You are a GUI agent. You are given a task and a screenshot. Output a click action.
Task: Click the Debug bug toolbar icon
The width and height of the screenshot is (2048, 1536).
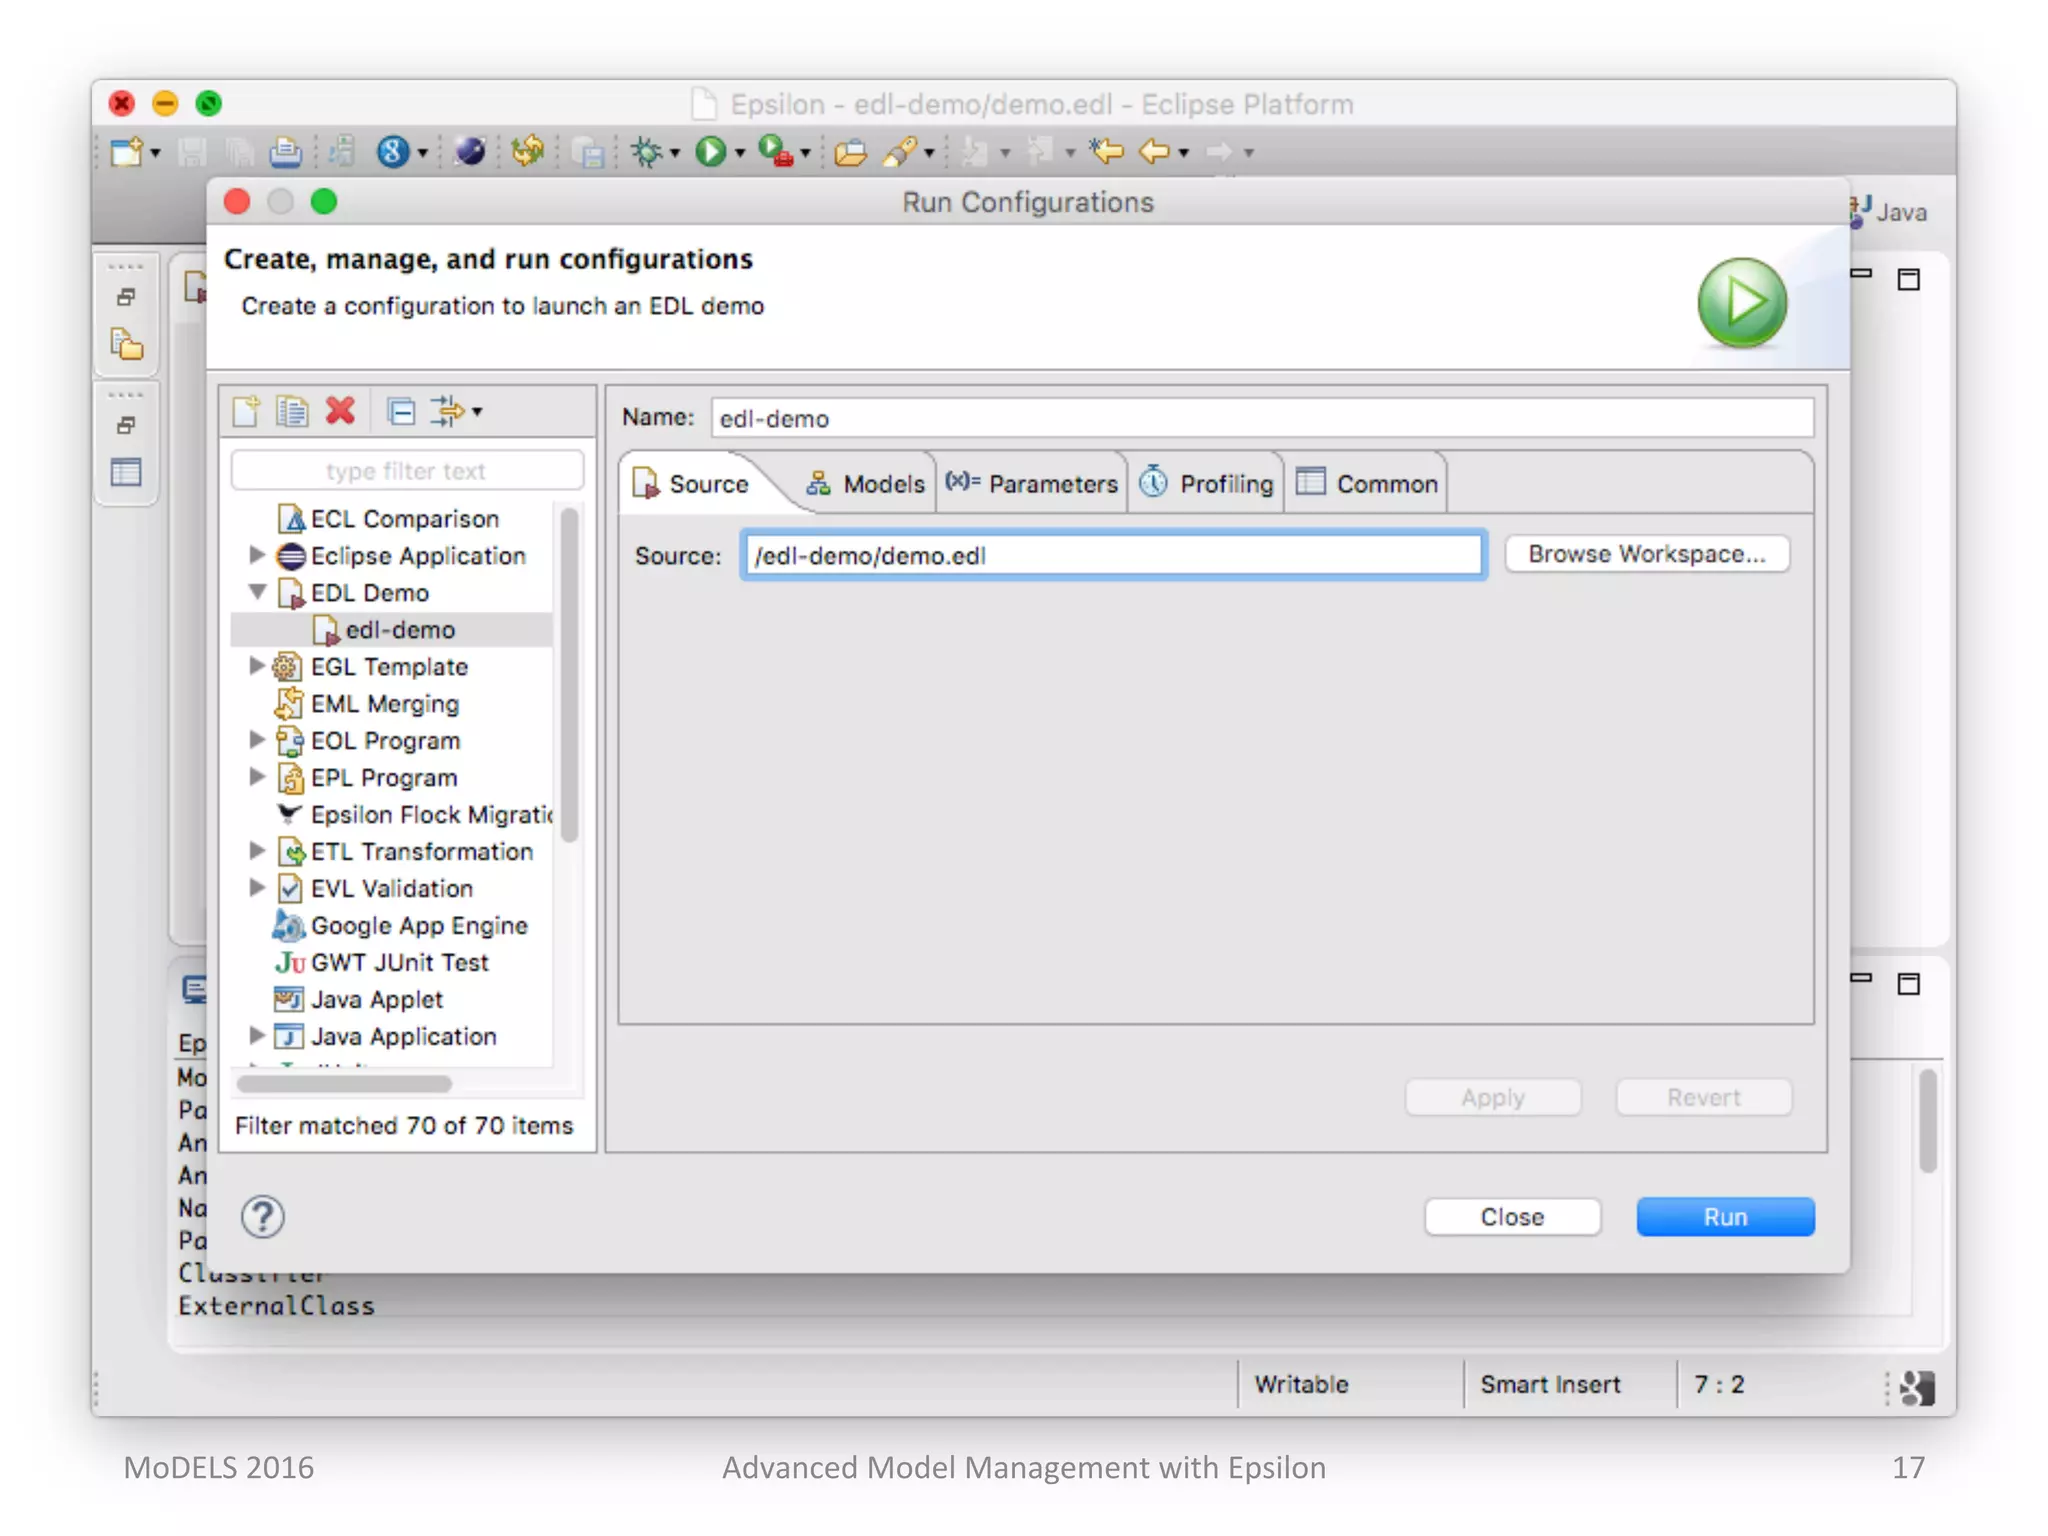point(647,152)
